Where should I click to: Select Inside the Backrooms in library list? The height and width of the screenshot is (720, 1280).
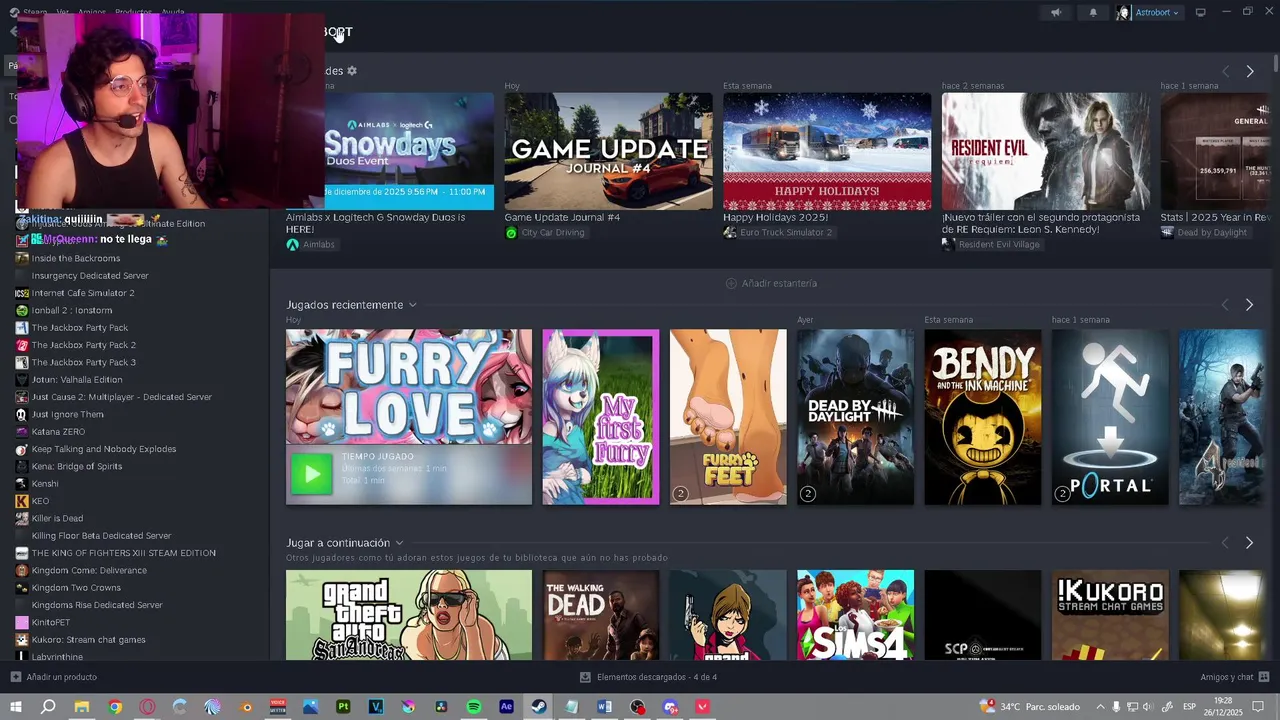tap(75, 258)
